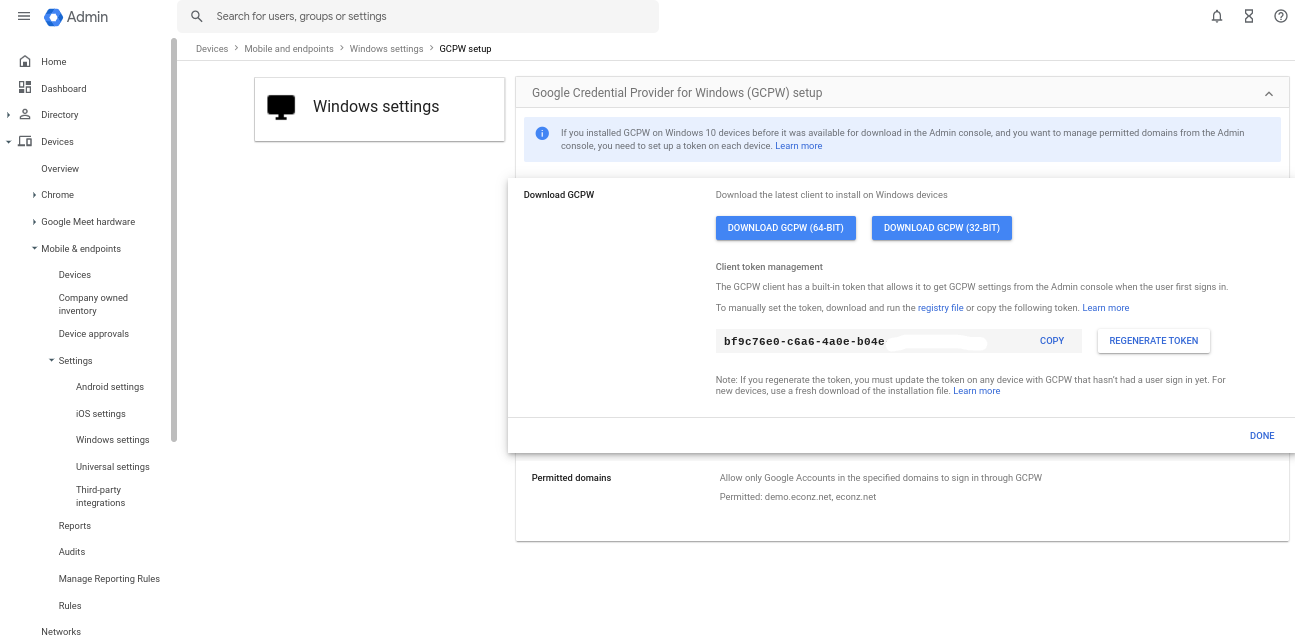The height and width of the screenshot is (643, 1295).
Task: Click Learn more in the info banner
Action: [799, 146]
